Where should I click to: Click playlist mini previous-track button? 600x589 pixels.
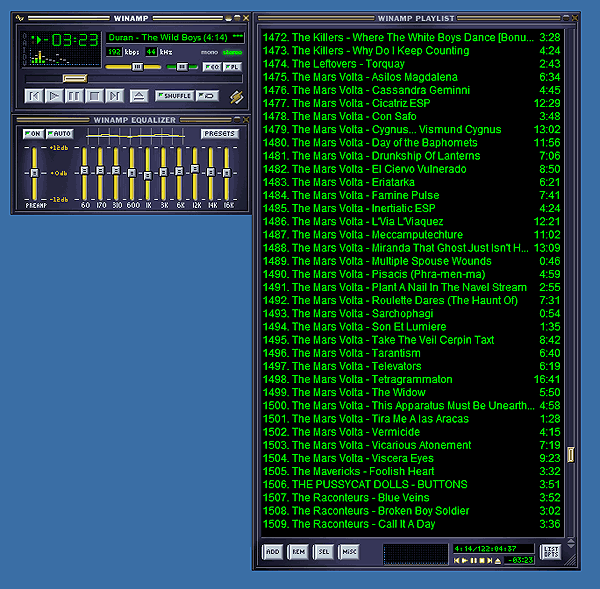point(456,561)
